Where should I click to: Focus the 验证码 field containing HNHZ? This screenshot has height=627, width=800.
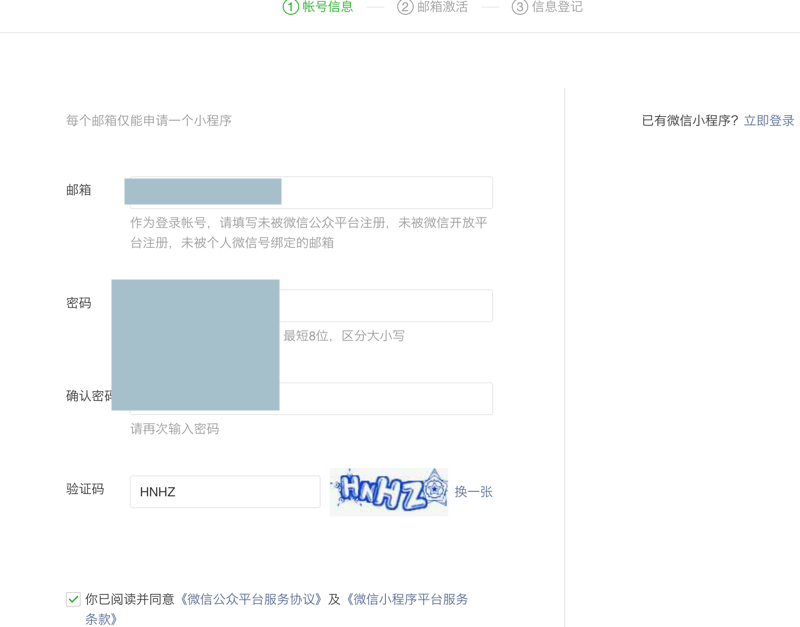[x=225, y=491]
